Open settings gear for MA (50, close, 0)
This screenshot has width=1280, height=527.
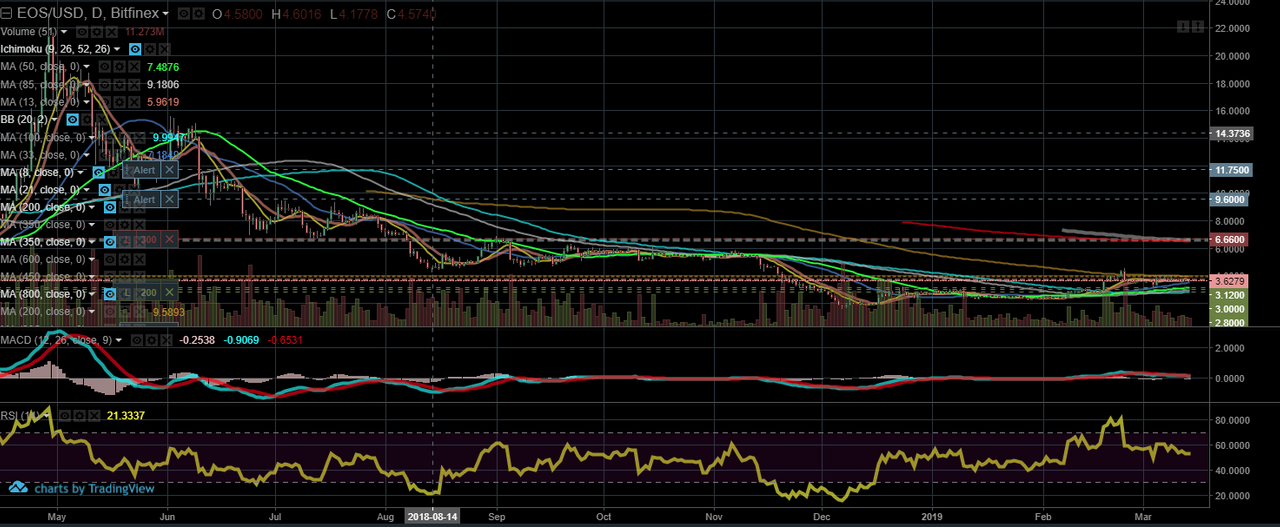coord(120,67)
